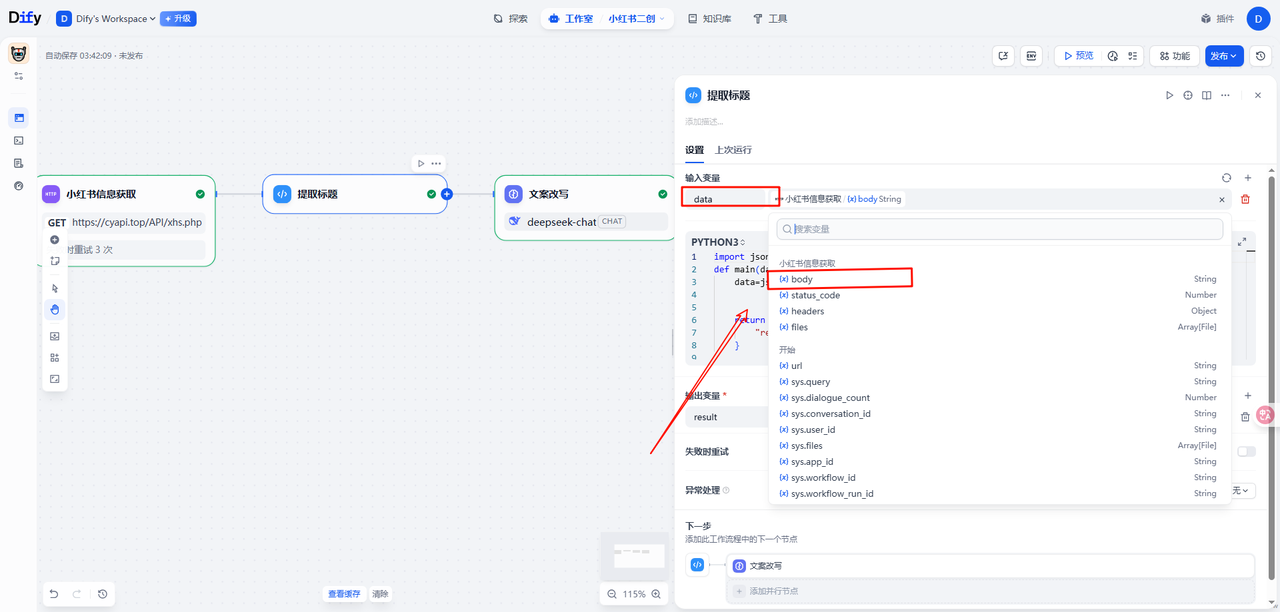Expand the code editor to fullscreen
Image resolution: width=1280 pixels, height=612 pixels.
pos(1242,242)
